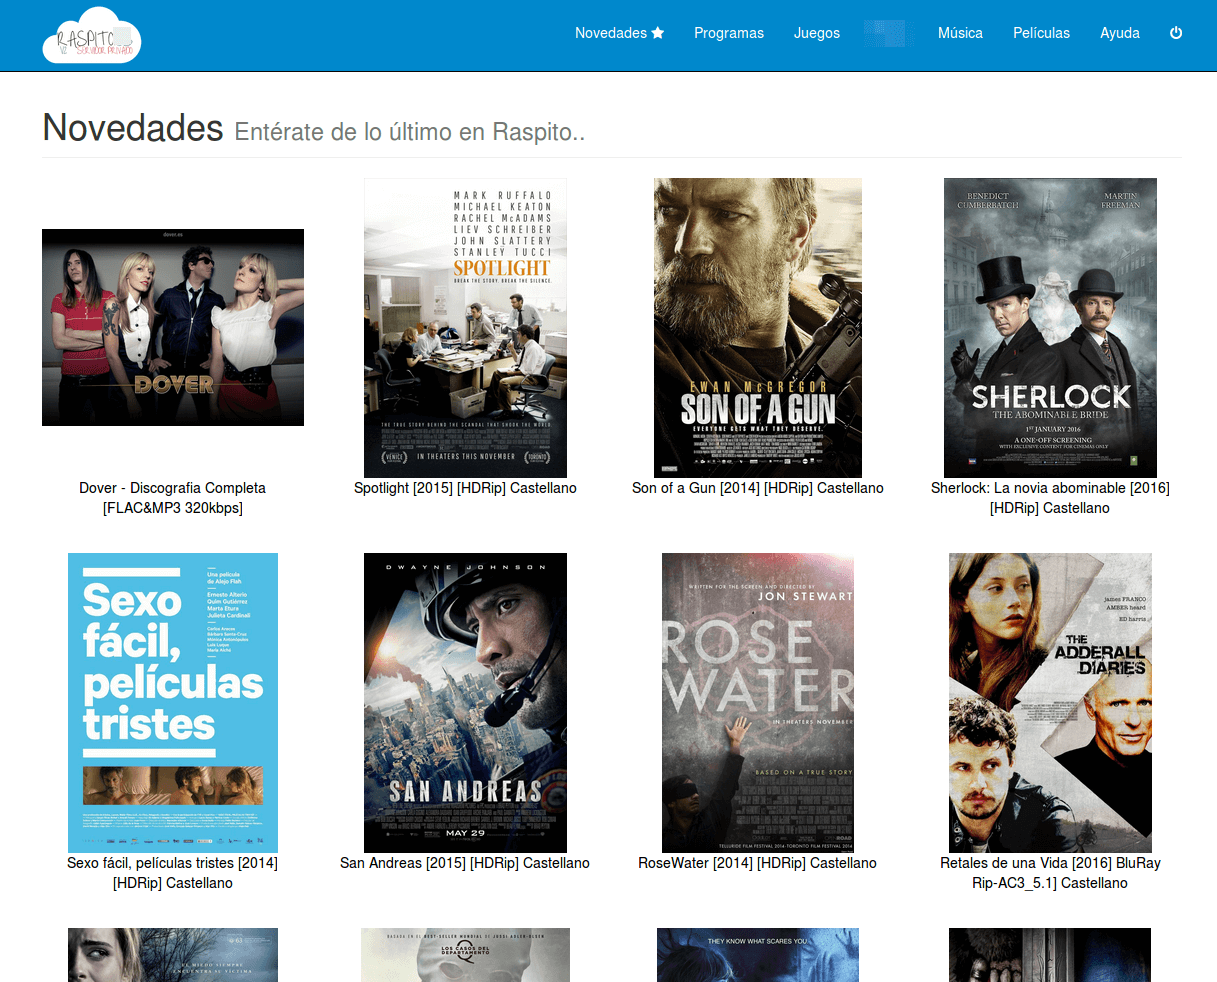
Task: Open the Juegos section
Action: pyautogui.click(x=816, y=33)
